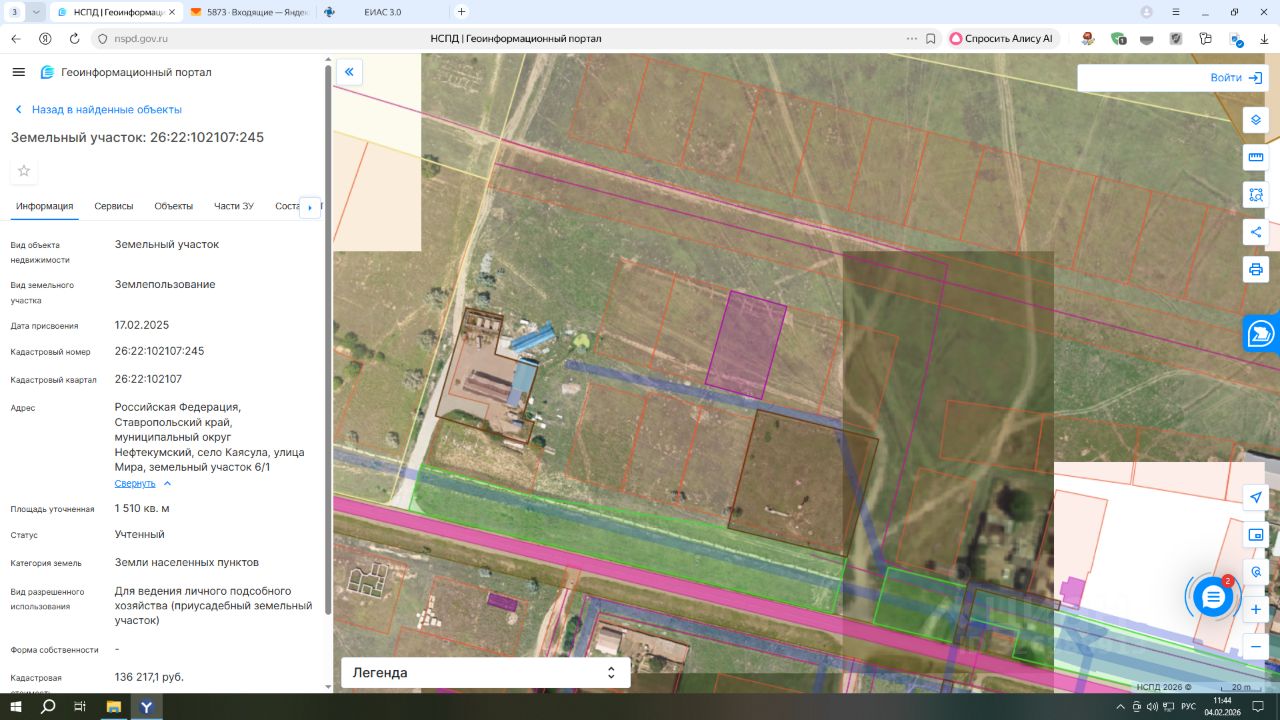Zoom out the map with minus button
This screenshot has width=1280, height=720.
(1256, 646)
